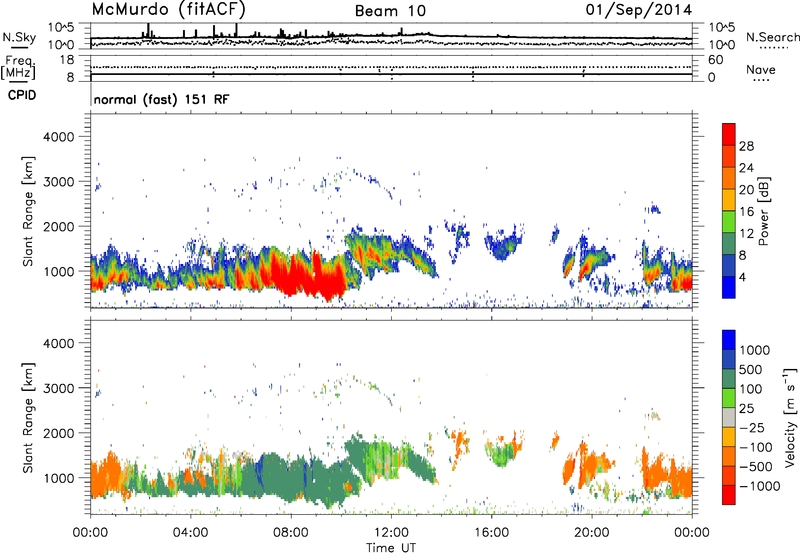Click '3000' on velocity panel range axis
Screen dimensions: 800x554
click(58, 388)
